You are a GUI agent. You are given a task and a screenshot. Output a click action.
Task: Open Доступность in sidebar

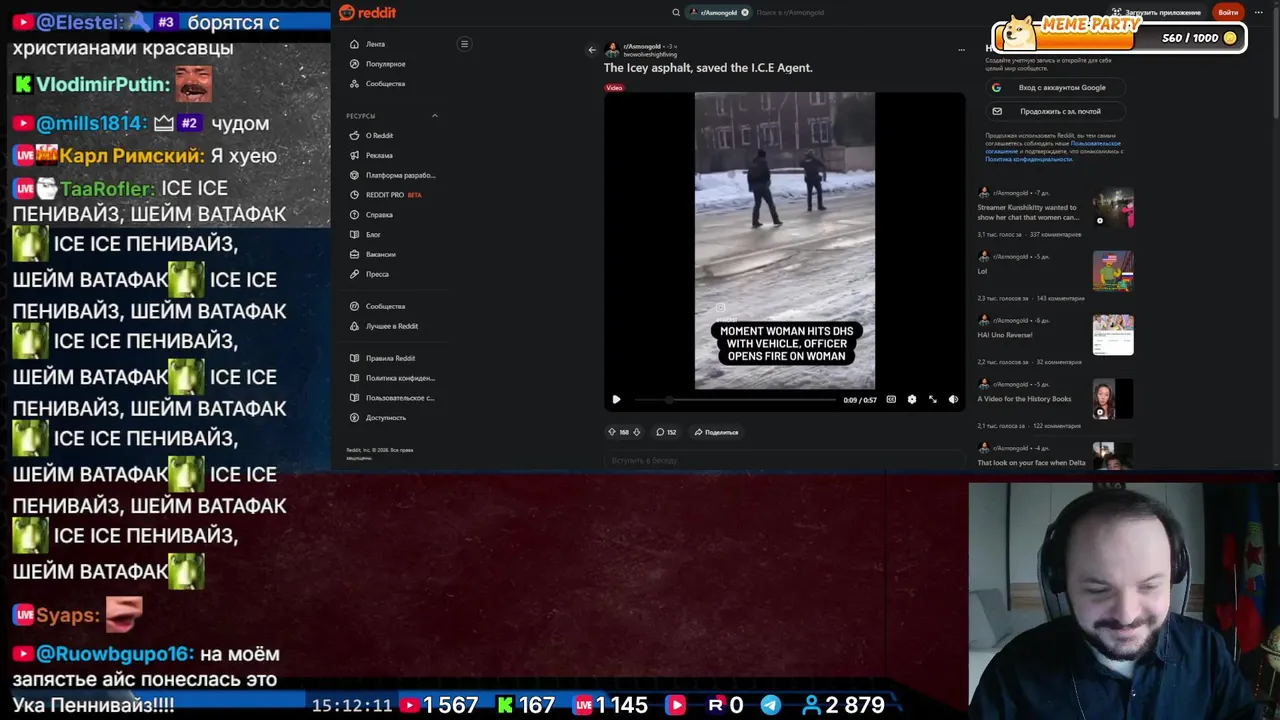pyautogui.click(x=385, y=418)
